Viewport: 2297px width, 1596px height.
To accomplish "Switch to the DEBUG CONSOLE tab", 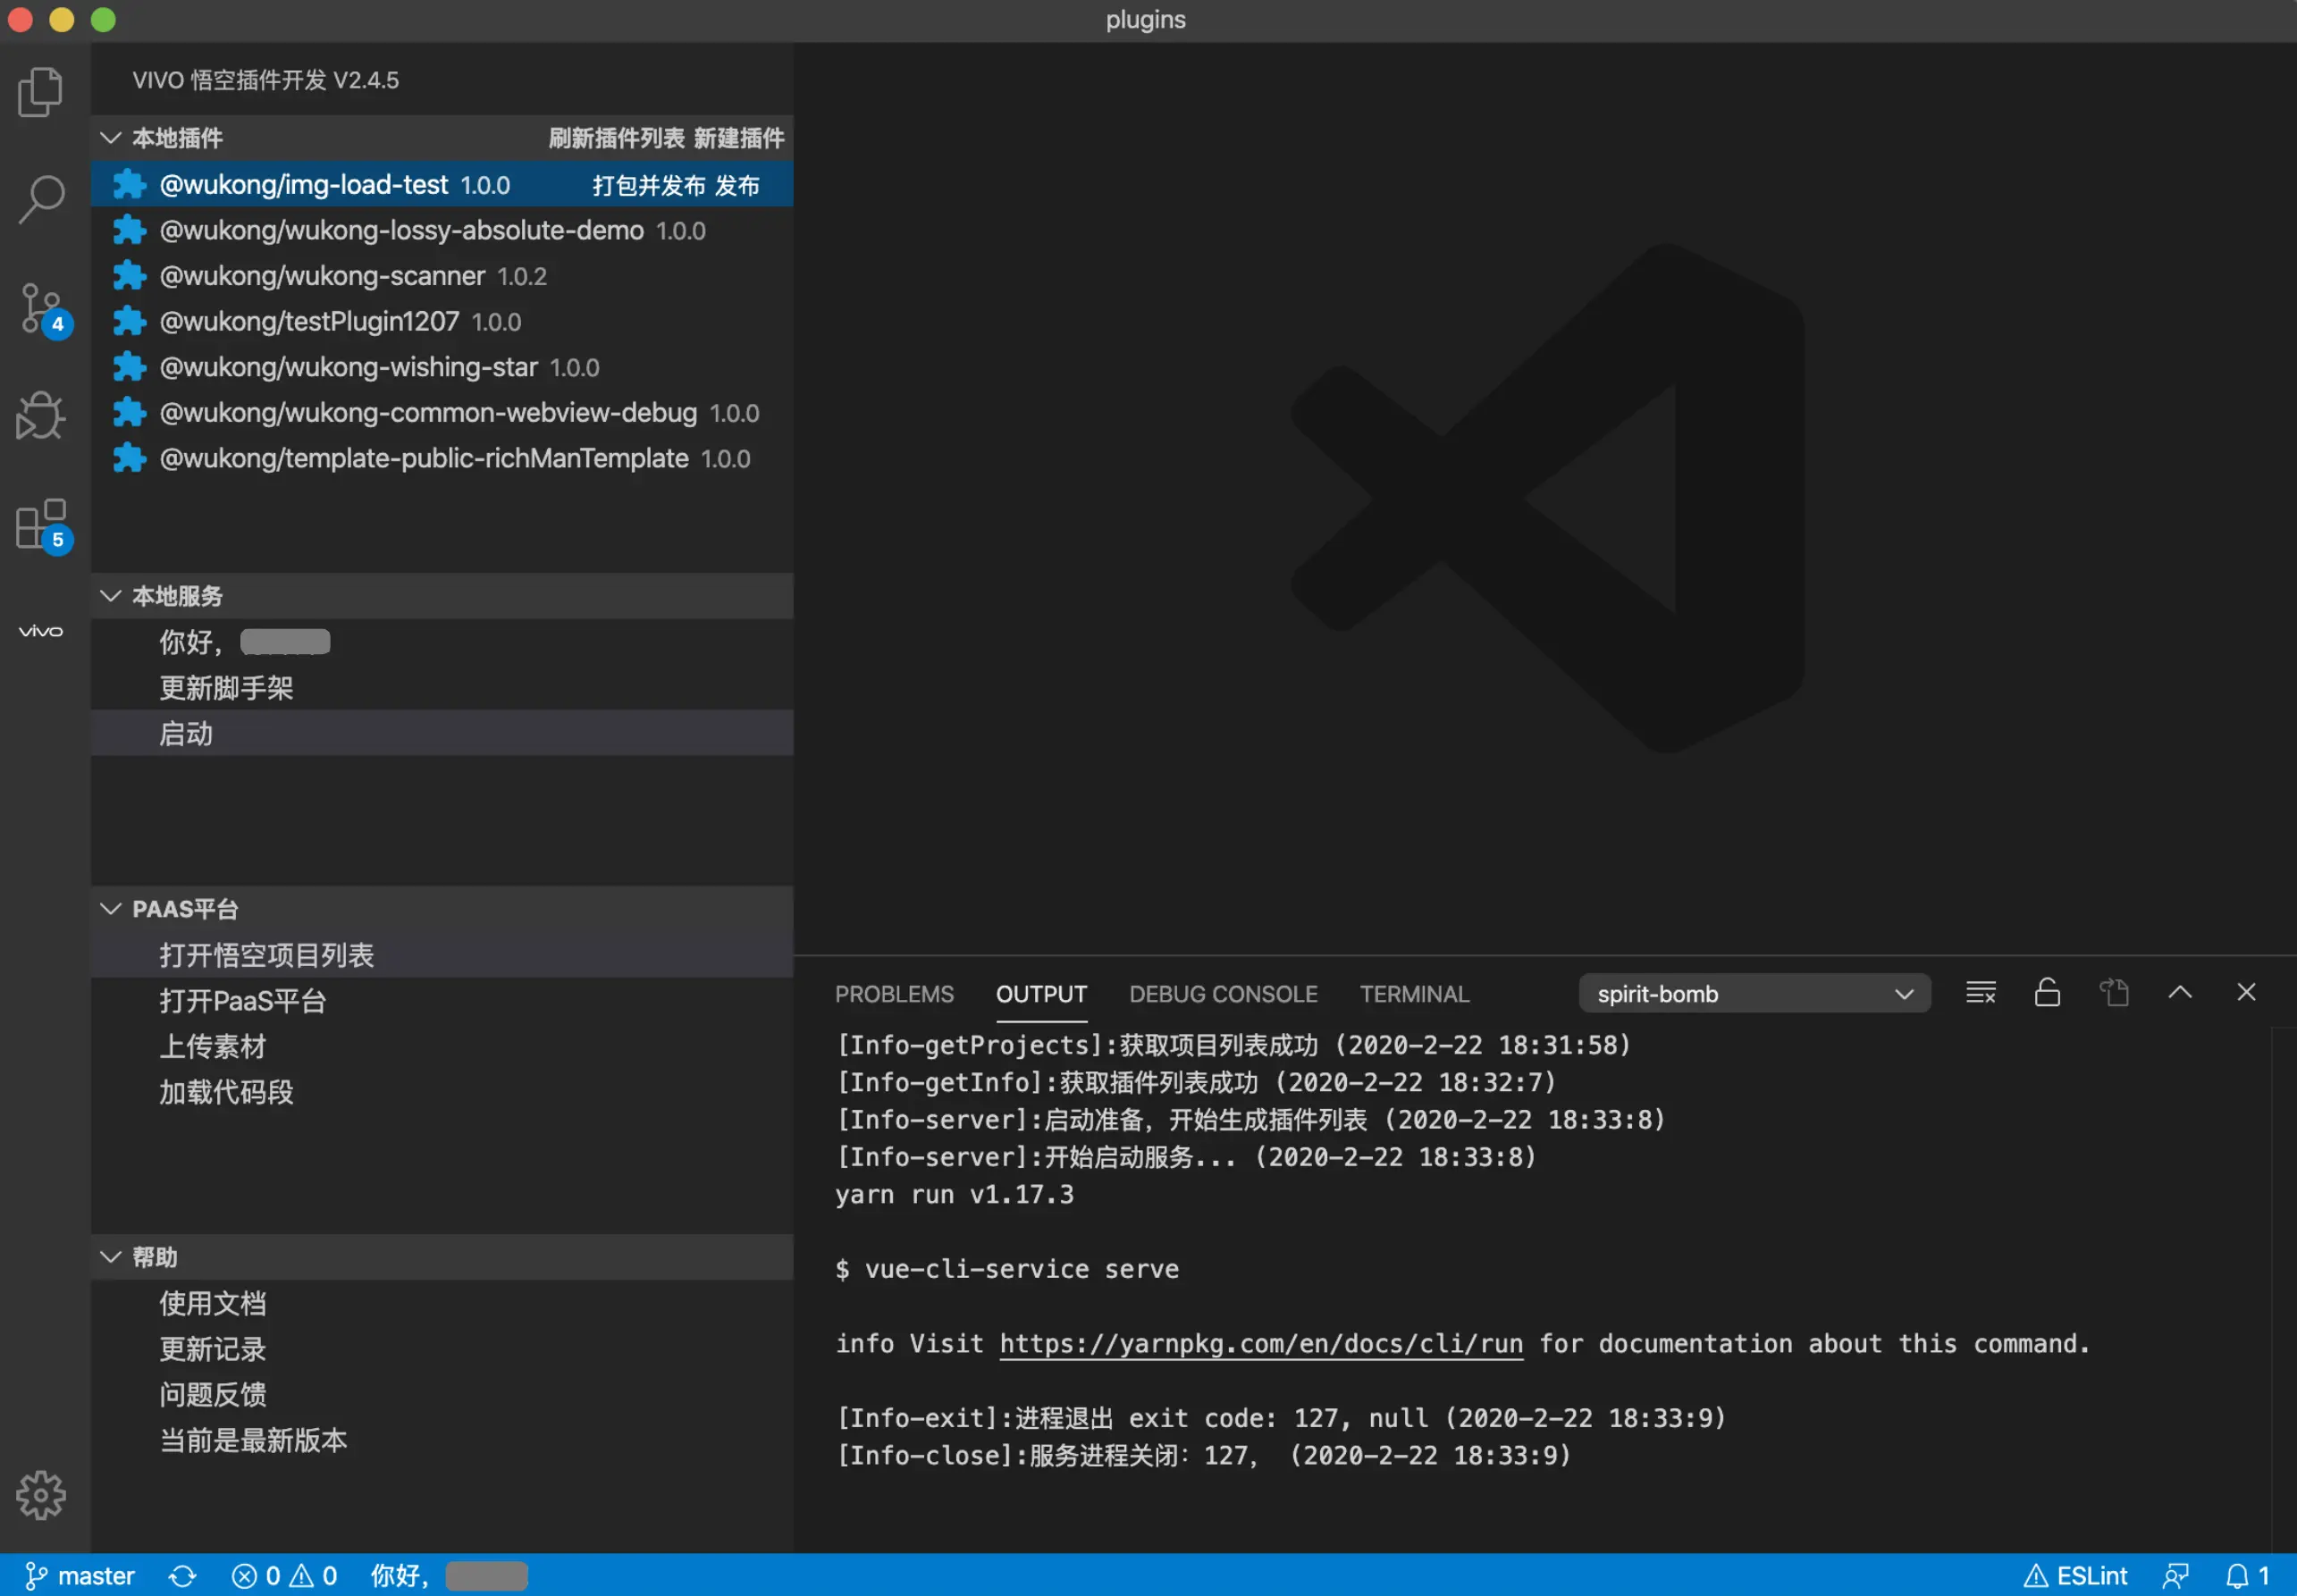I will coord(1222,993).
